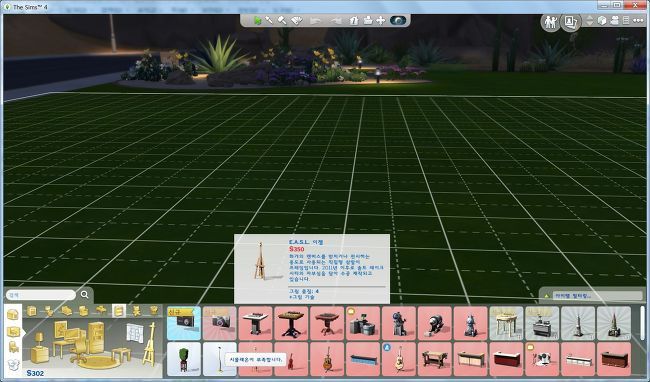Click The Sims 4 title bar icon

pyautogui.click(x=7, y=7)
